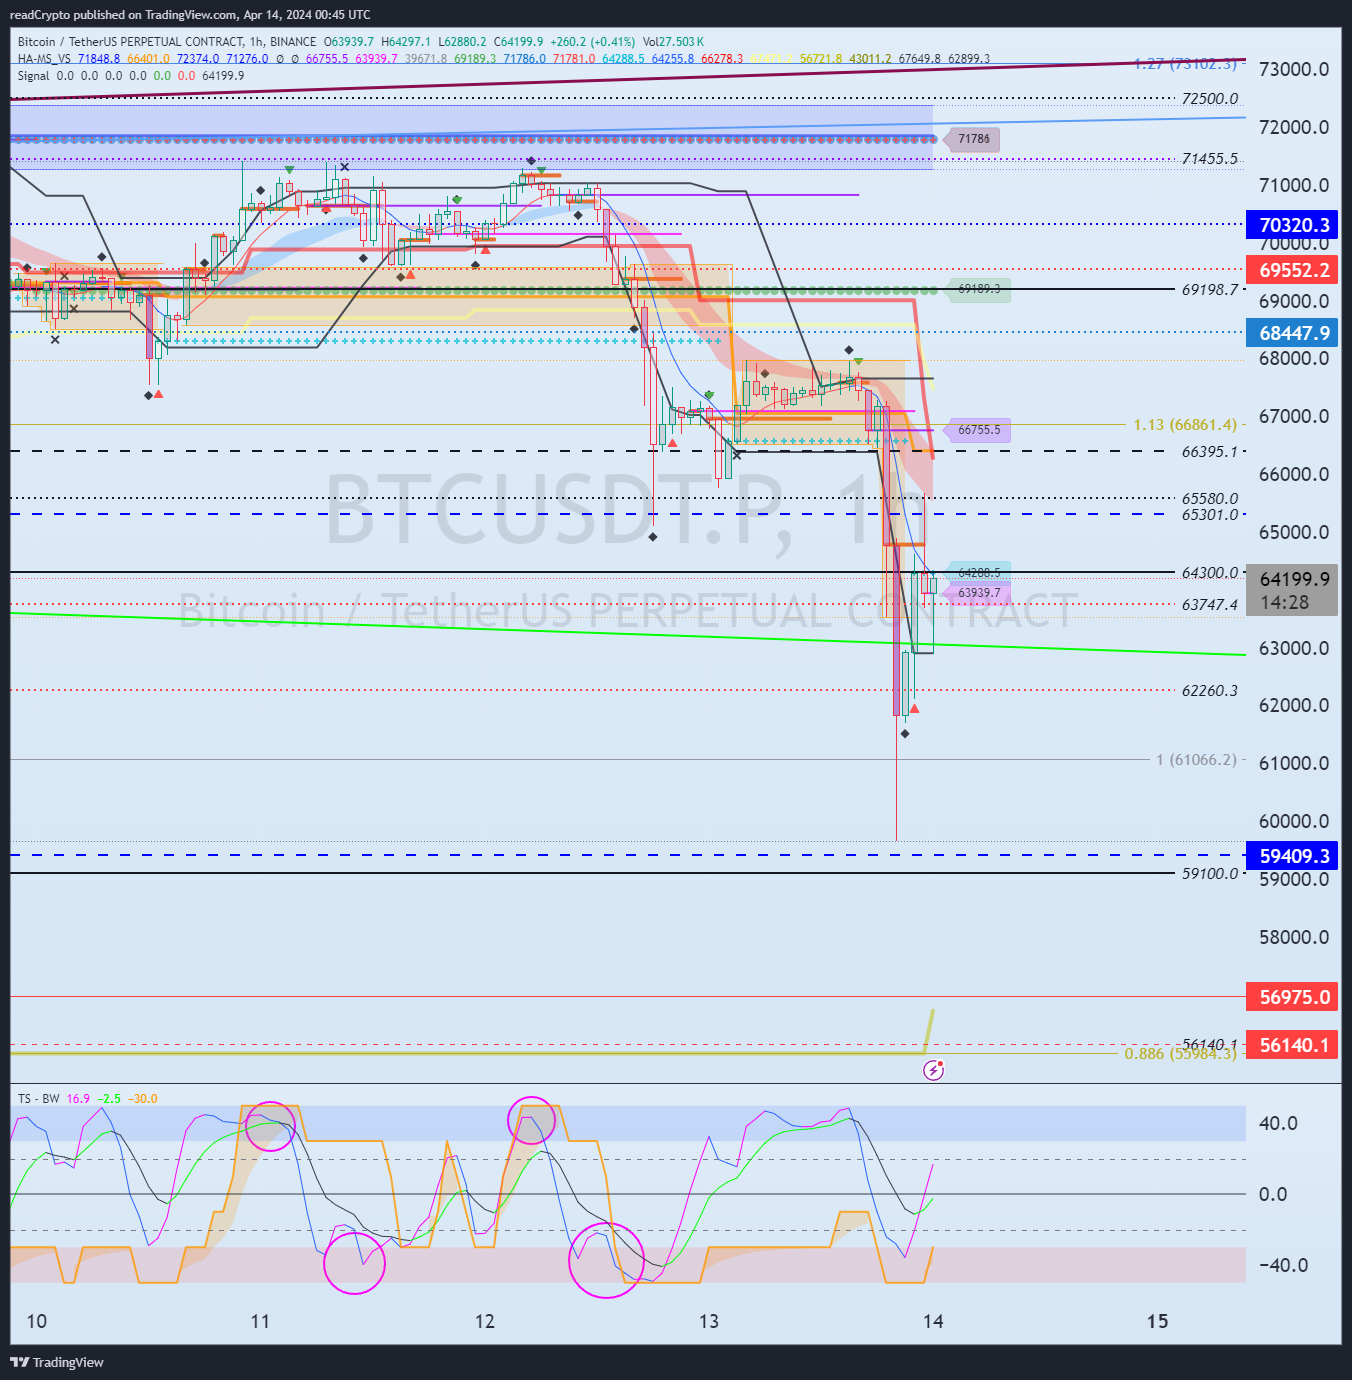Screen dimensions: 1352x1380
Task: Select date 11 on the time axis
Action: pos(260,1322)
